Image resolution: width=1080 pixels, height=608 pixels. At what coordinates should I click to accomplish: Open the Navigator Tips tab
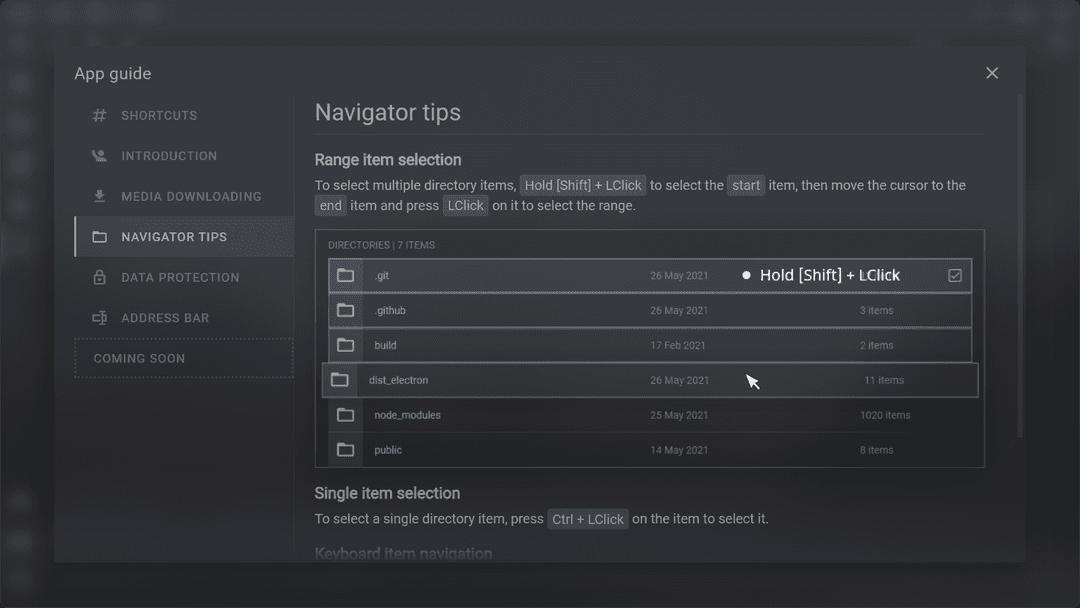(x=174, y=237)
